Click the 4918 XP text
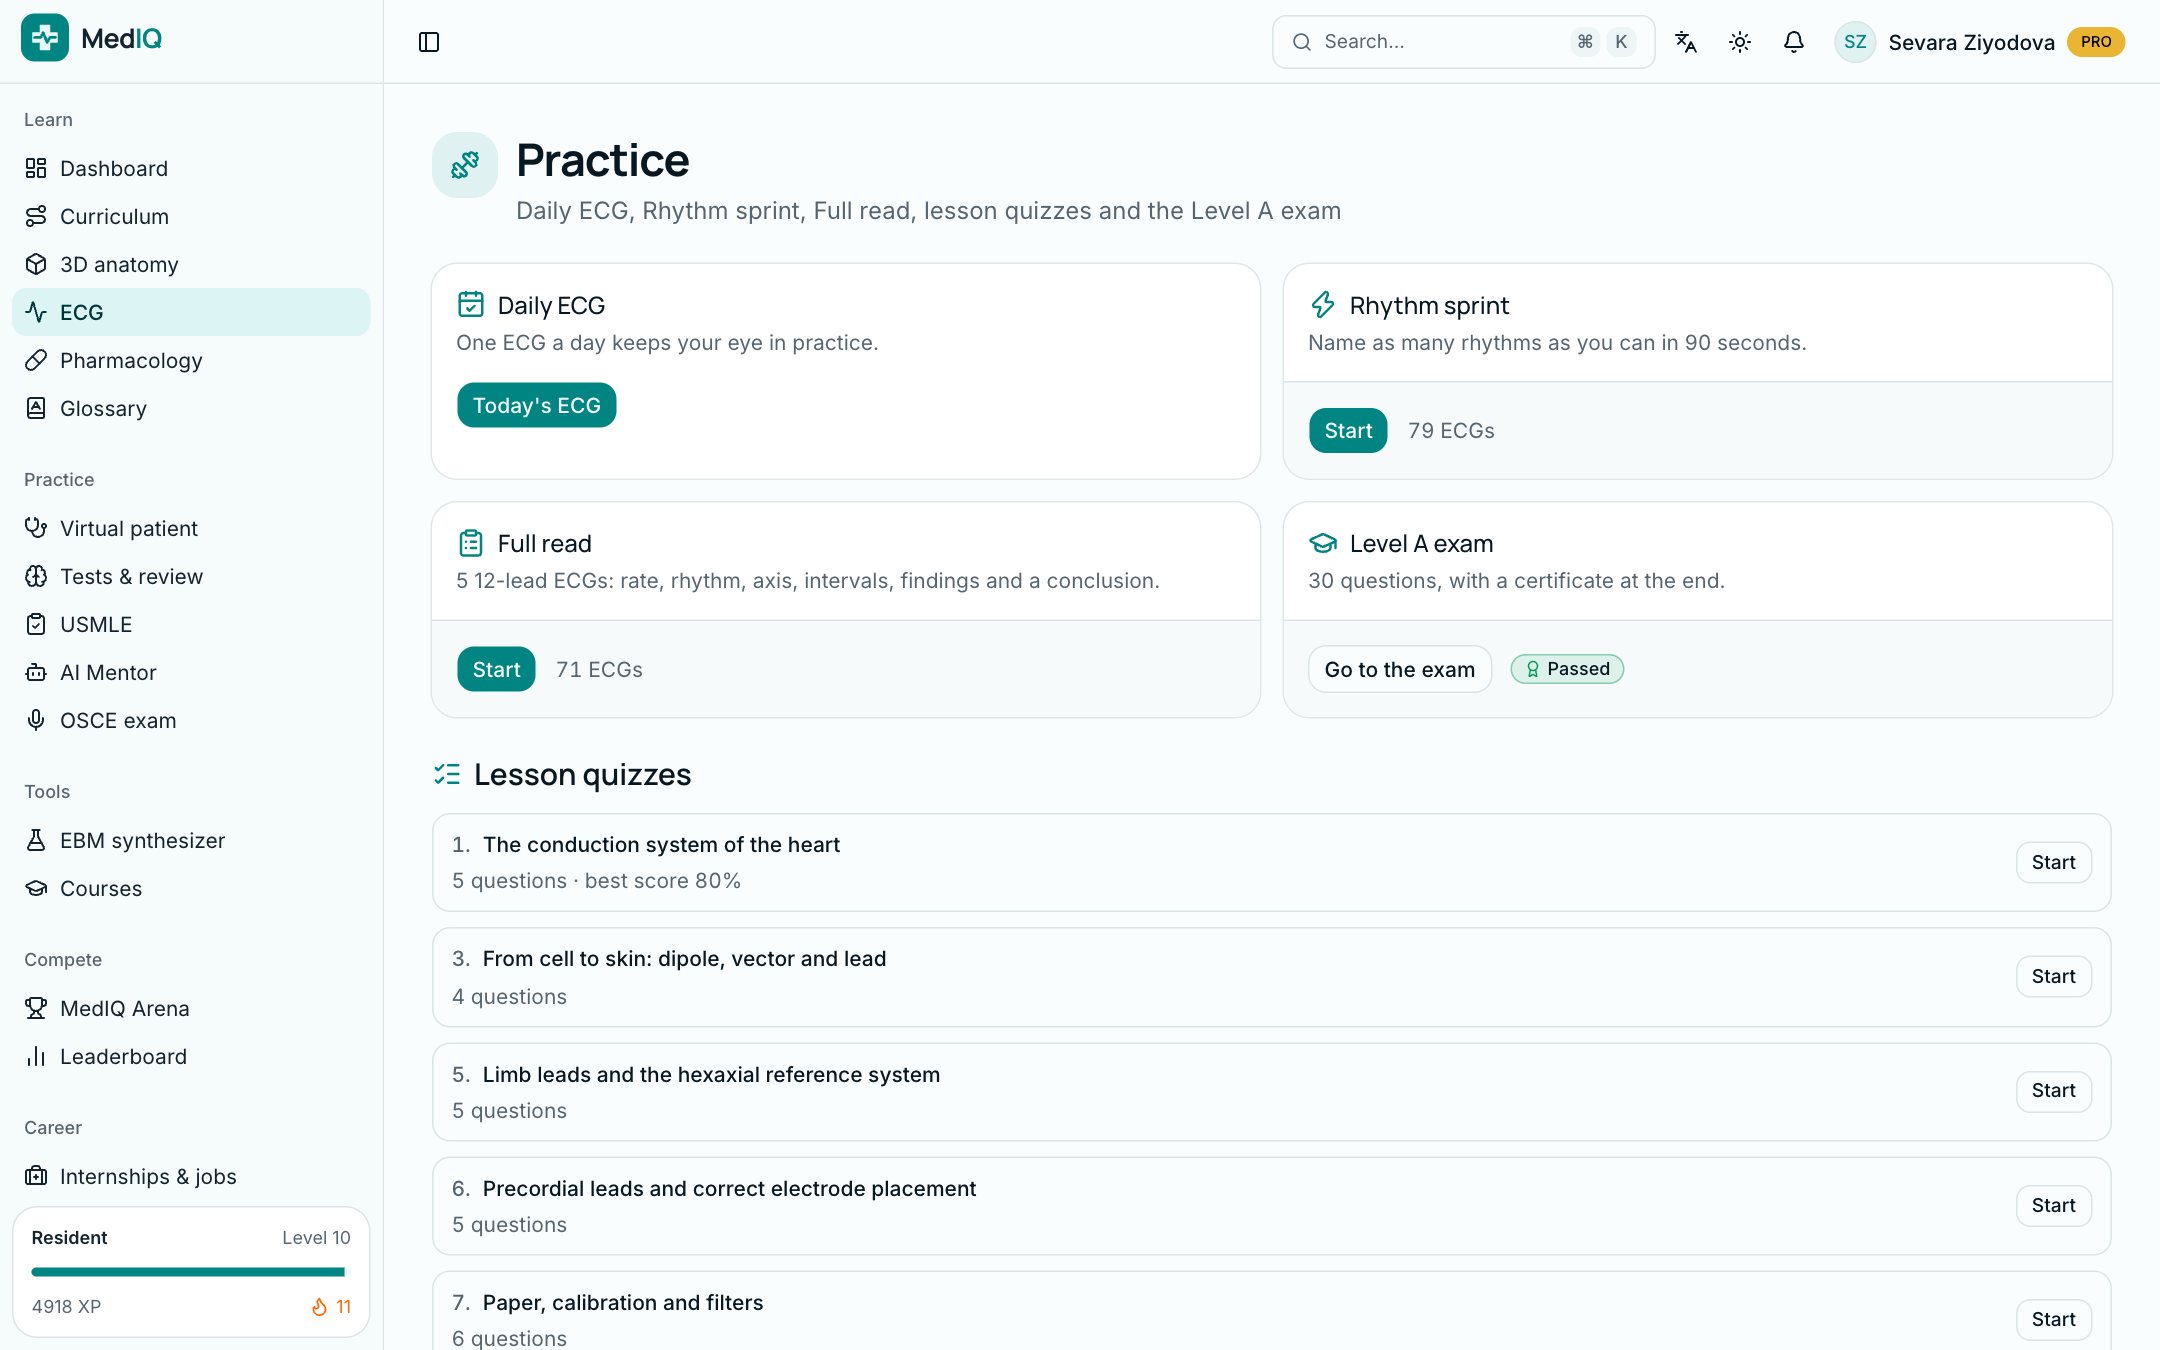The height and width of the screenshot is (1350, 2160). [66, 1307]
